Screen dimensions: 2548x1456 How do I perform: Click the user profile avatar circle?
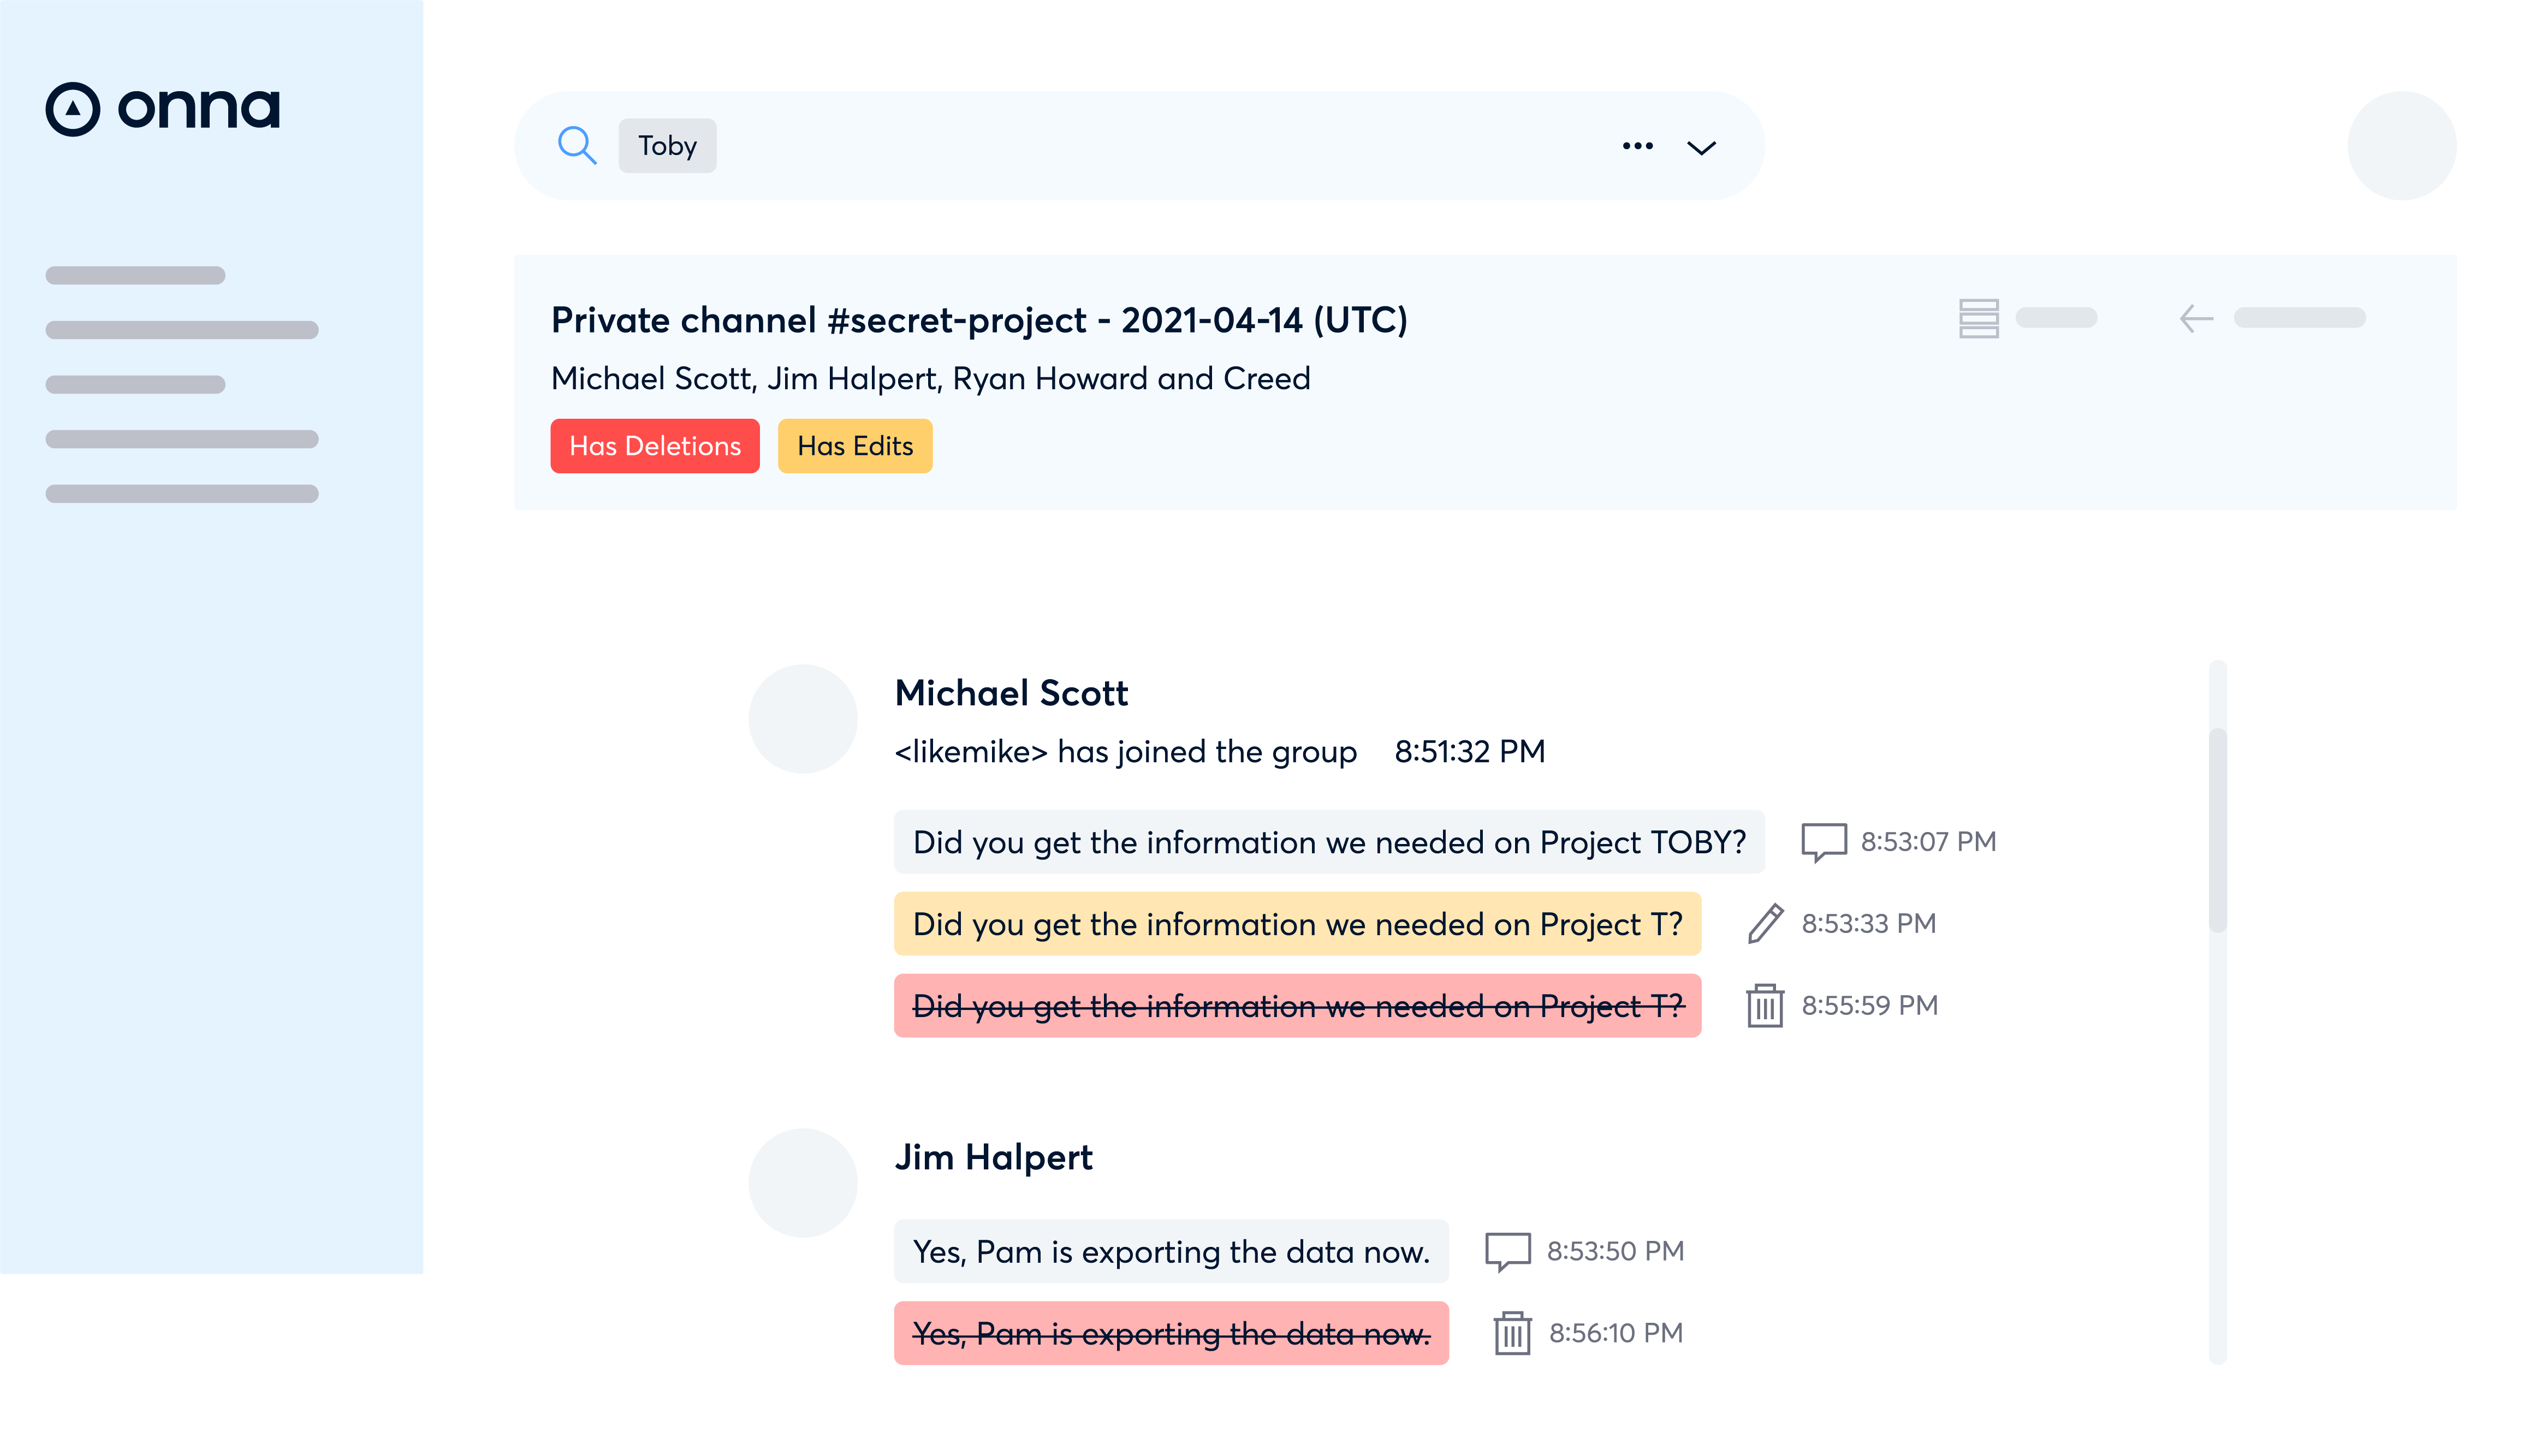2401,146
